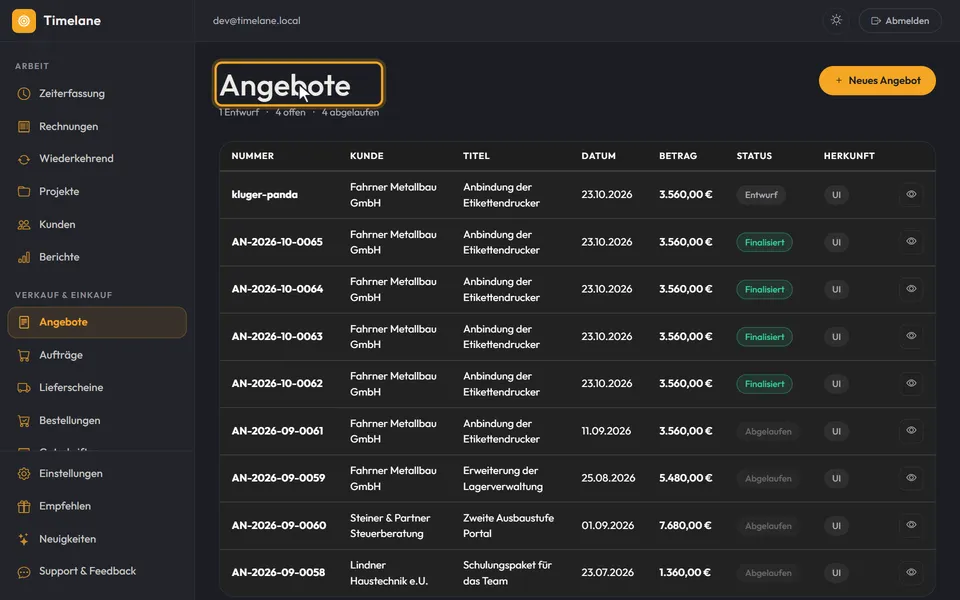
Task: Click the Einstellungen gear icon
Action: coord(24,474)
